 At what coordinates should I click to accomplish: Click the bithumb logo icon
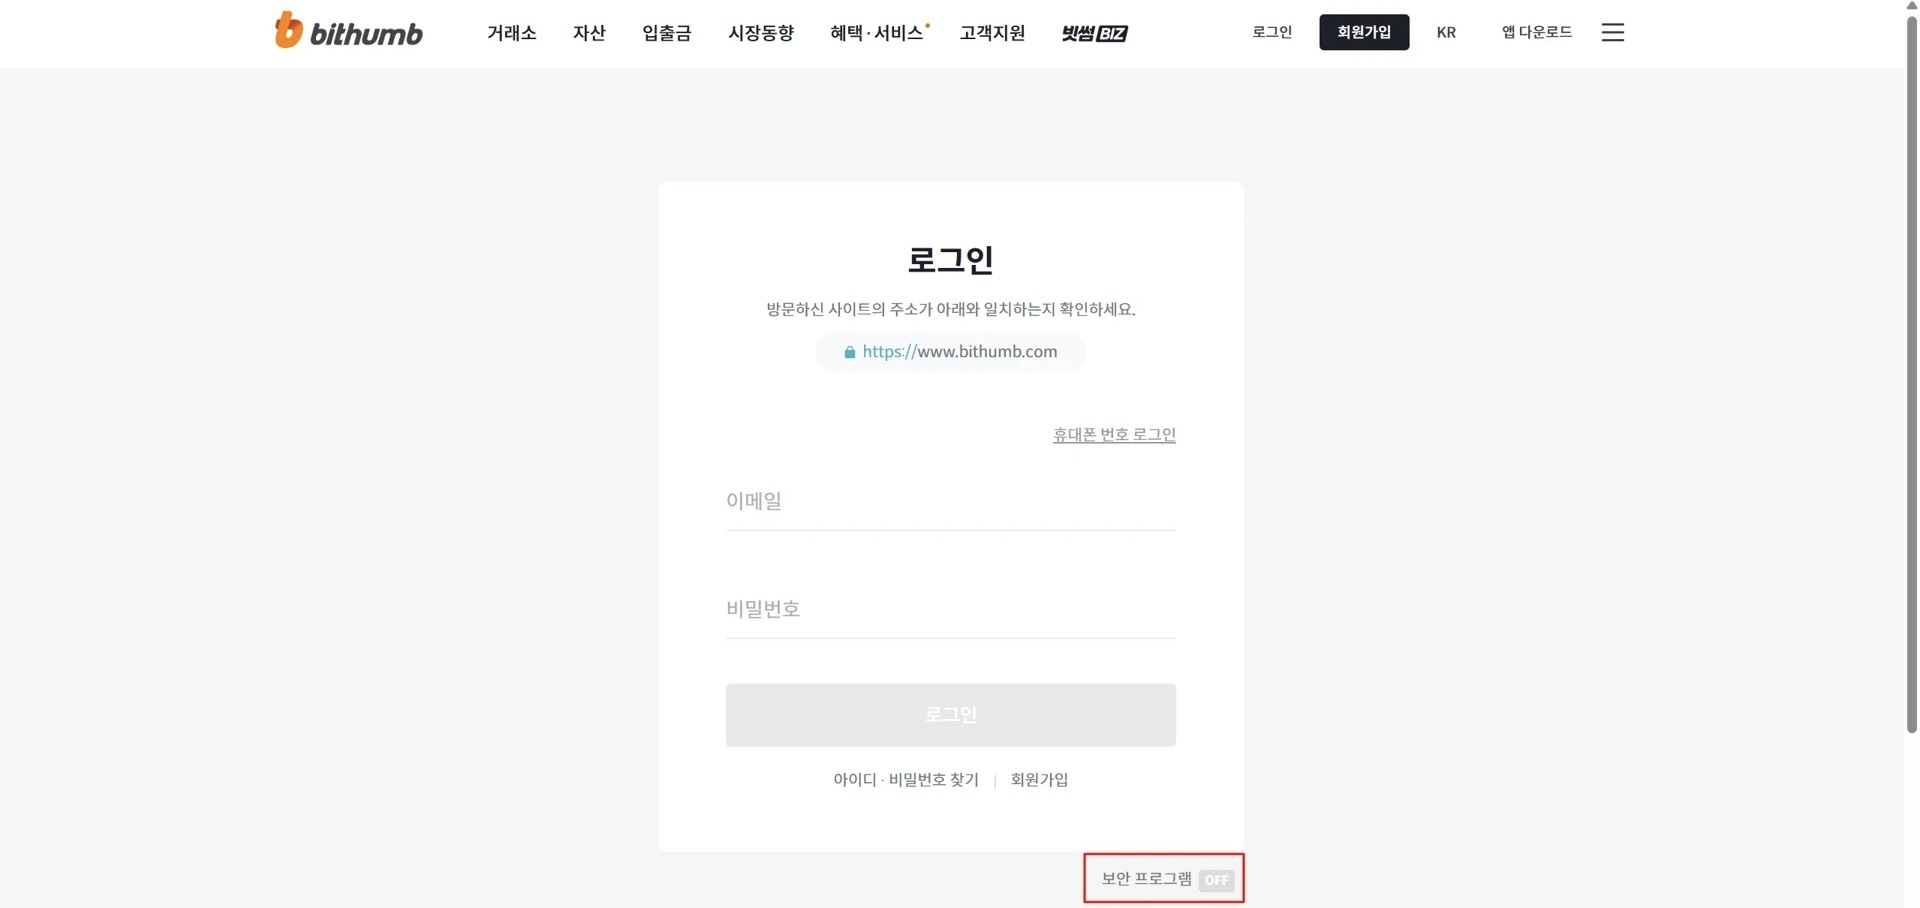288,30
